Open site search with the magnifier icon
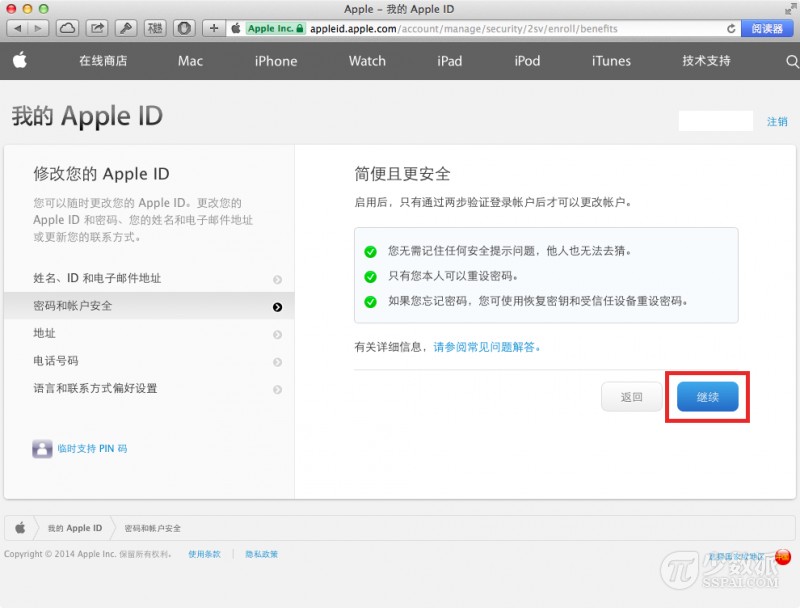 click(x=792, y=61)
